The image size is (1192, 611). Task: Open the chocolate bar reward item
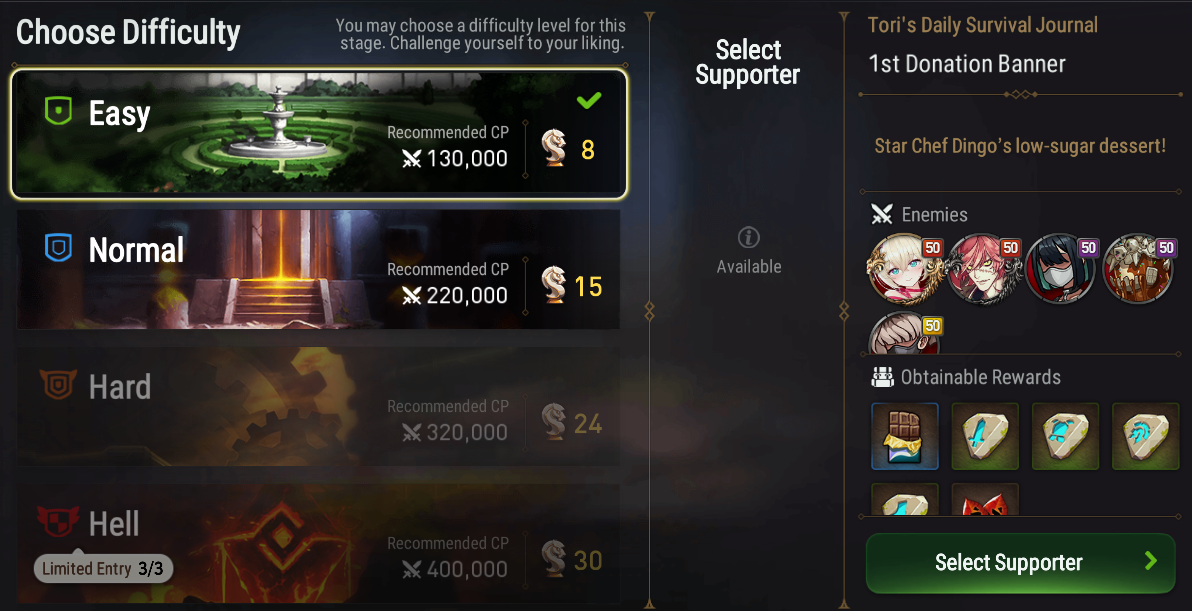[905, 436]
